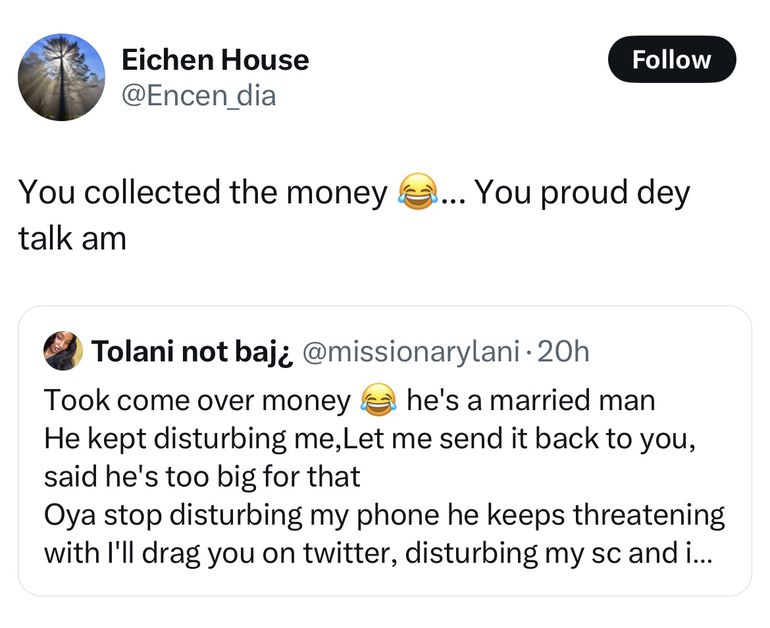Screen dimensions: 770x628
Task: Click the 20h timestamp on quoted tweet
Action: point(564,352)
